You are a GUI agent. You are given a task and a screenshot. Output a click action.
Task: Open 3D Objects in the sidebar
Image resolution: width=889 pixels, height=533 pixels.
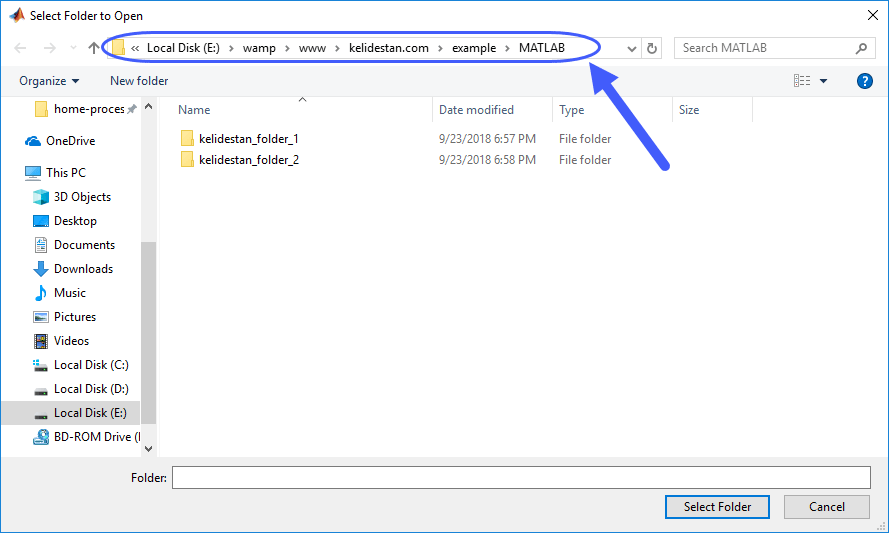click(82, 197)
